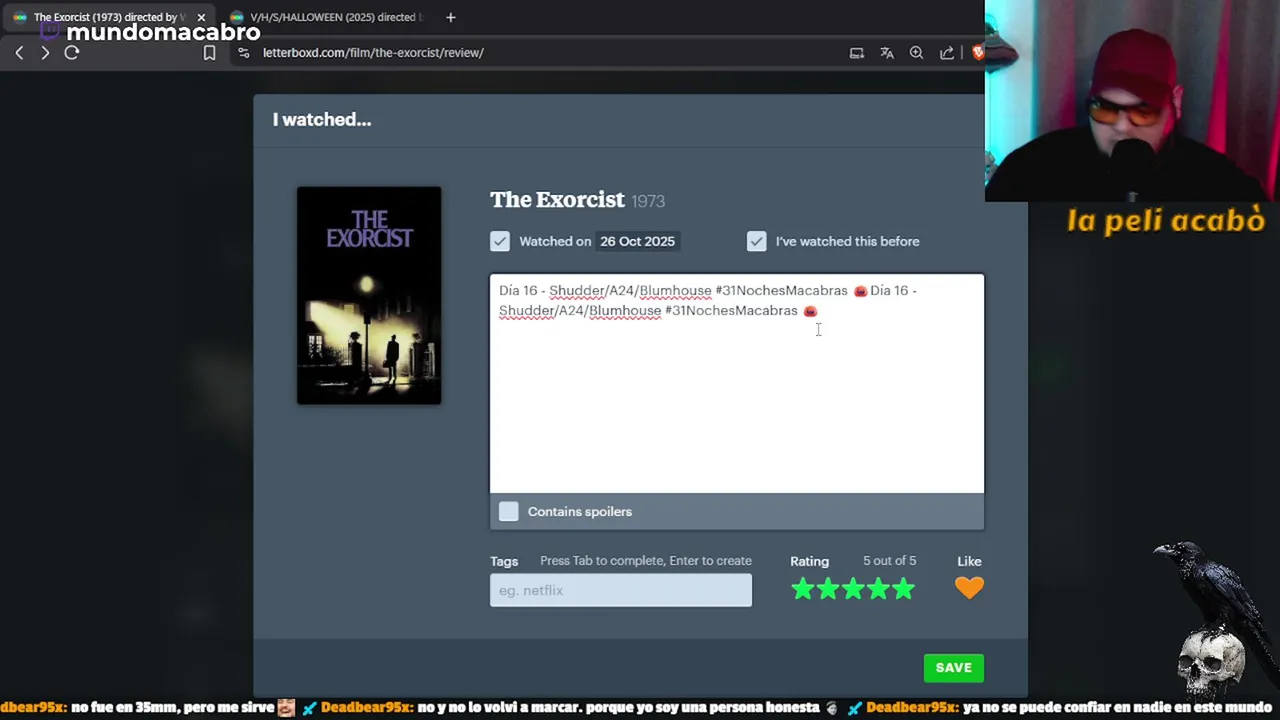Uncheck I've watched this before

[x=756, y=241]
